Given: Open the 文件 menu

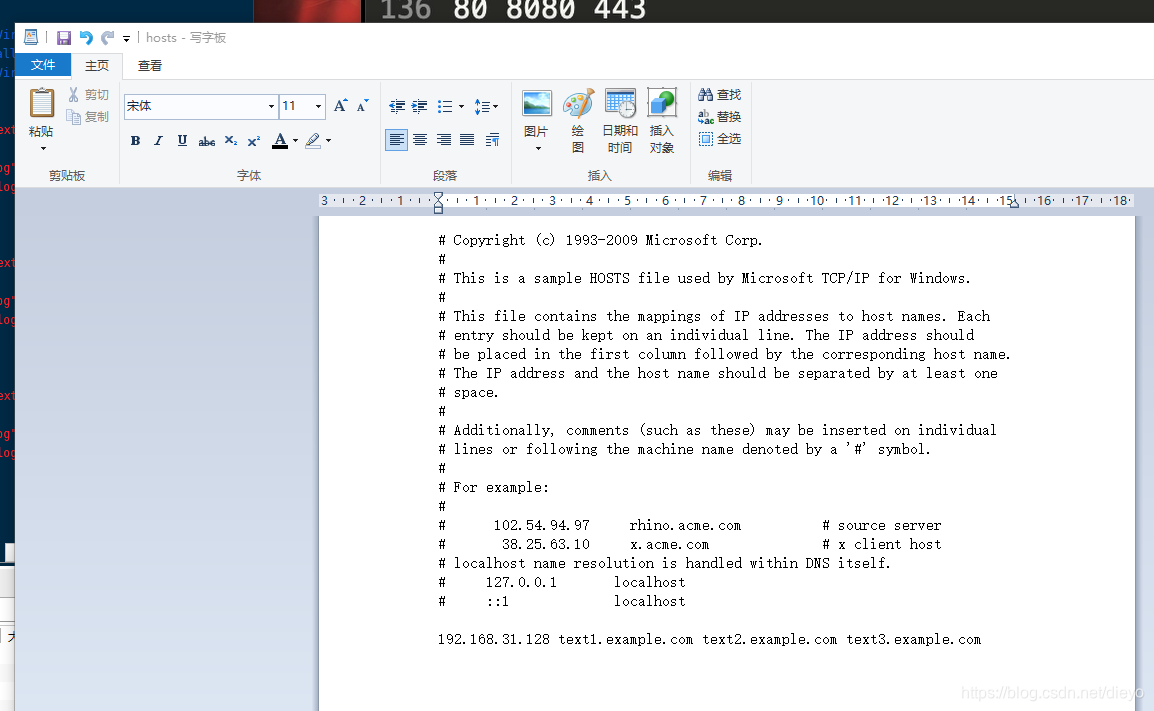Looking at the screenshot, I should pyautogui.click(x=43, y=65).
